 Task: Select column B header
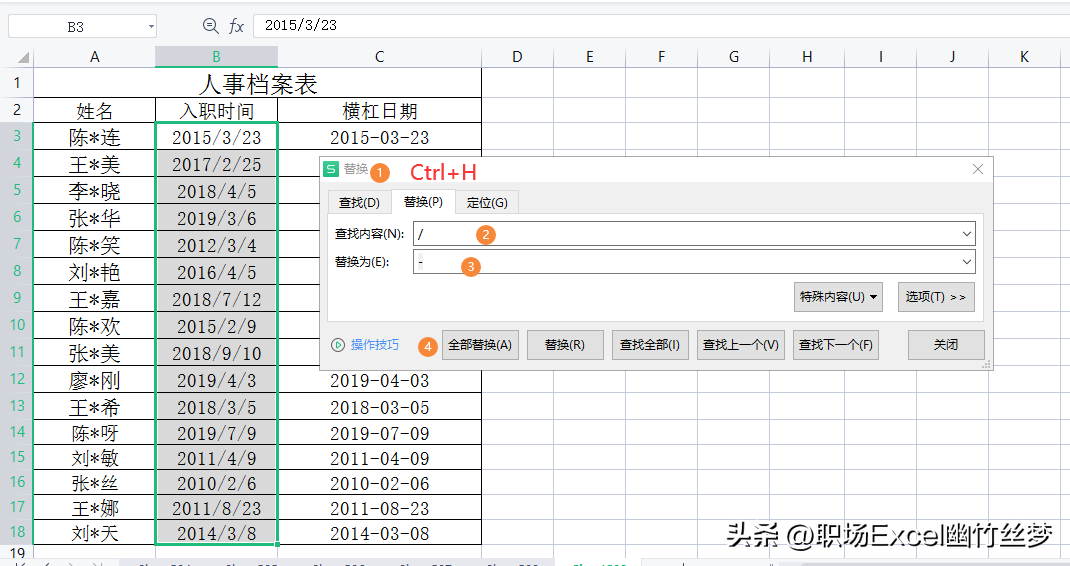(216, 57)
